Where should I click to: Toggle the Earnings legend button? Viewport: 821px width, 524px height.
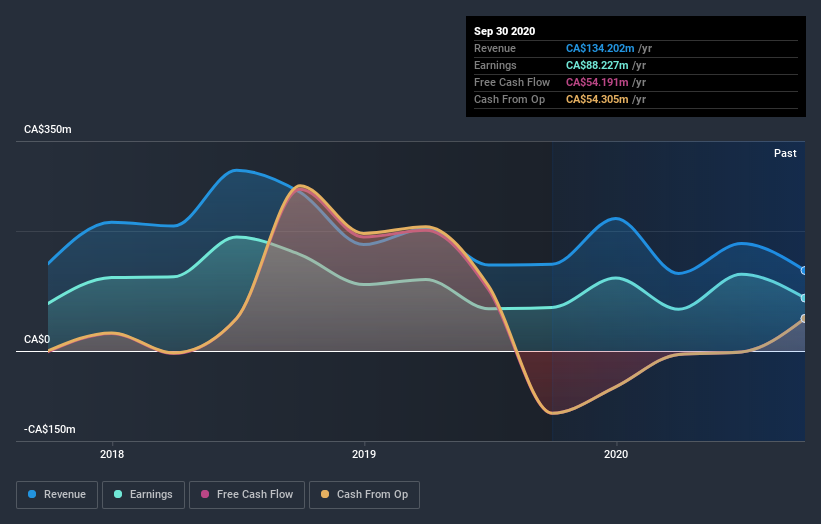pos(143,495)
